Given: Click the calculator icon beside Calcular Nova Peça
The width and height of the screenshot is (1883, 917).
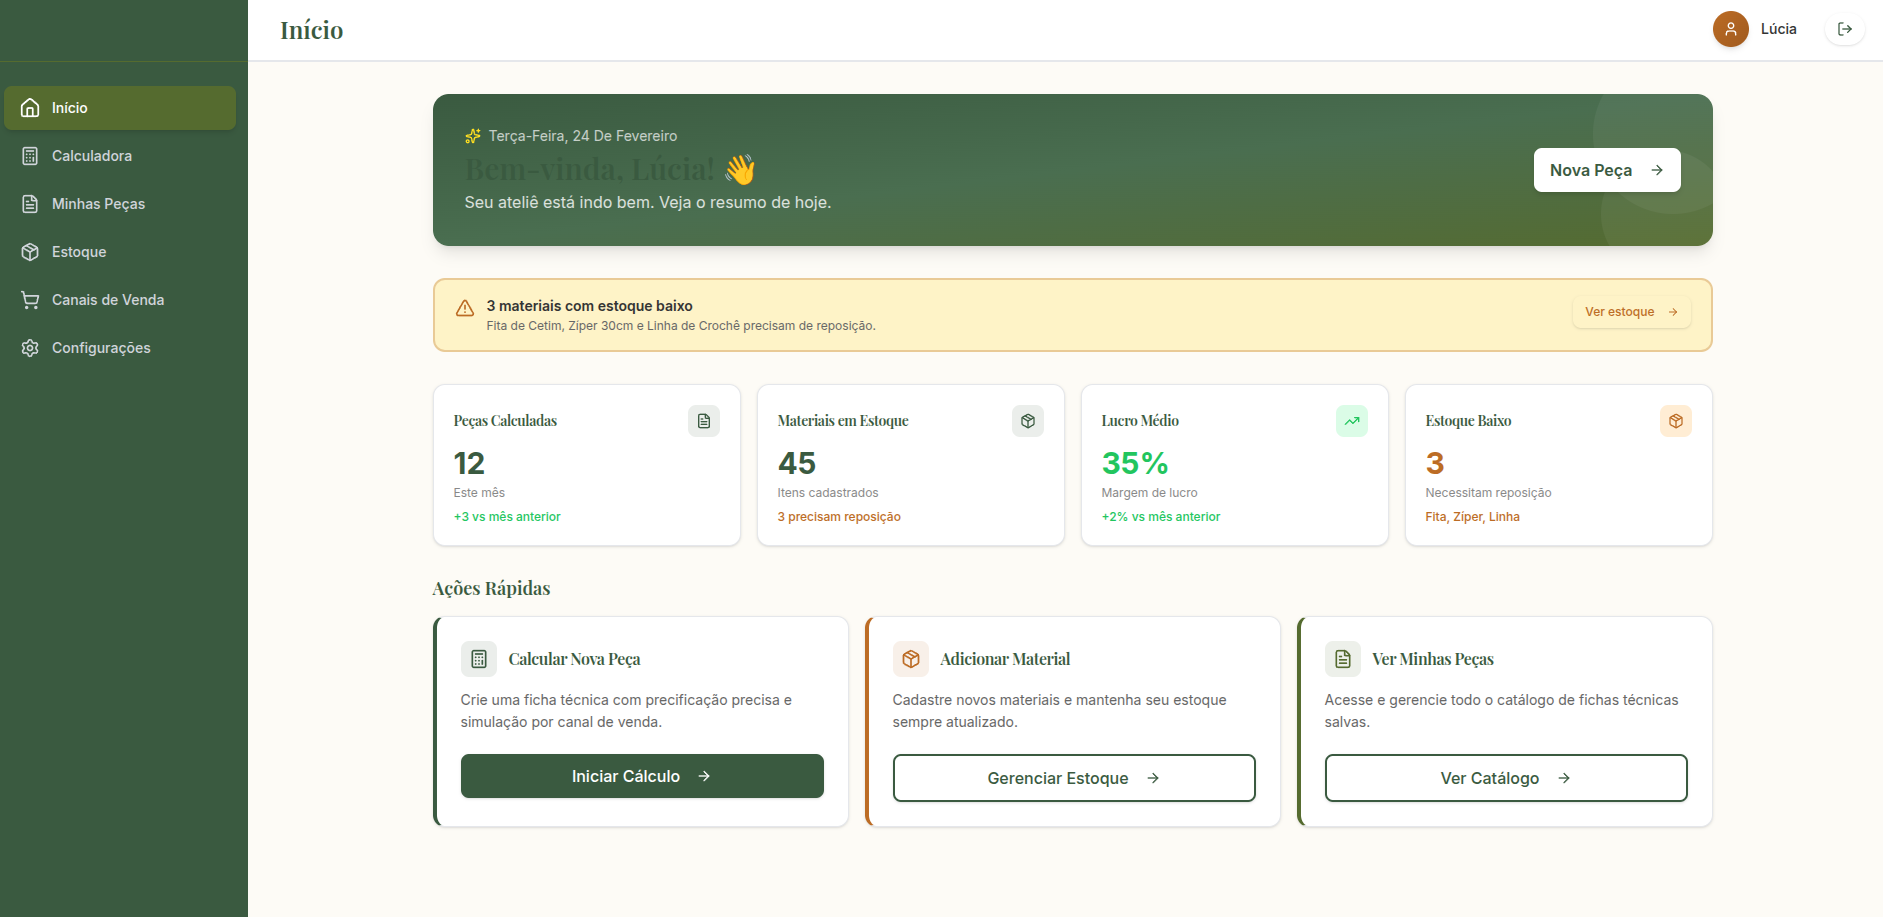Looking at the screenshot, I should [x=479, y=659].
